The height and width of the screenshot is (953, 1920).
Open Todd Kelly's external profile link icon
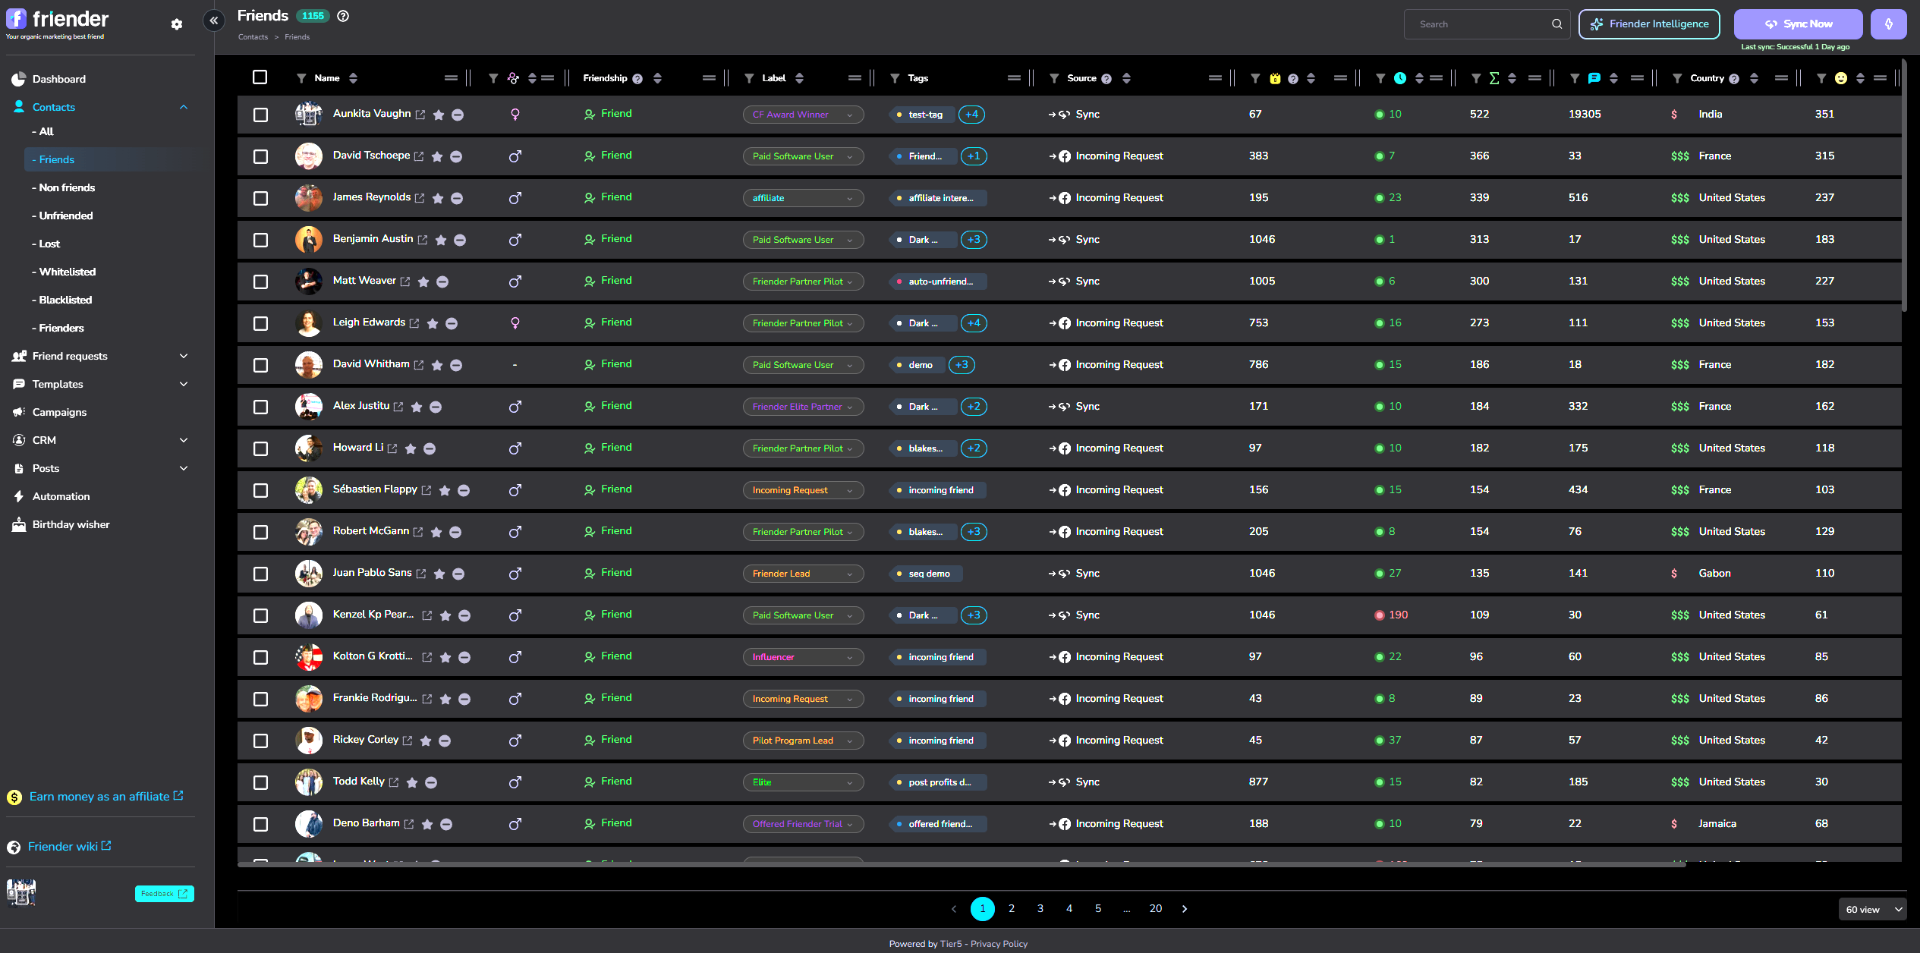(393, 783)
